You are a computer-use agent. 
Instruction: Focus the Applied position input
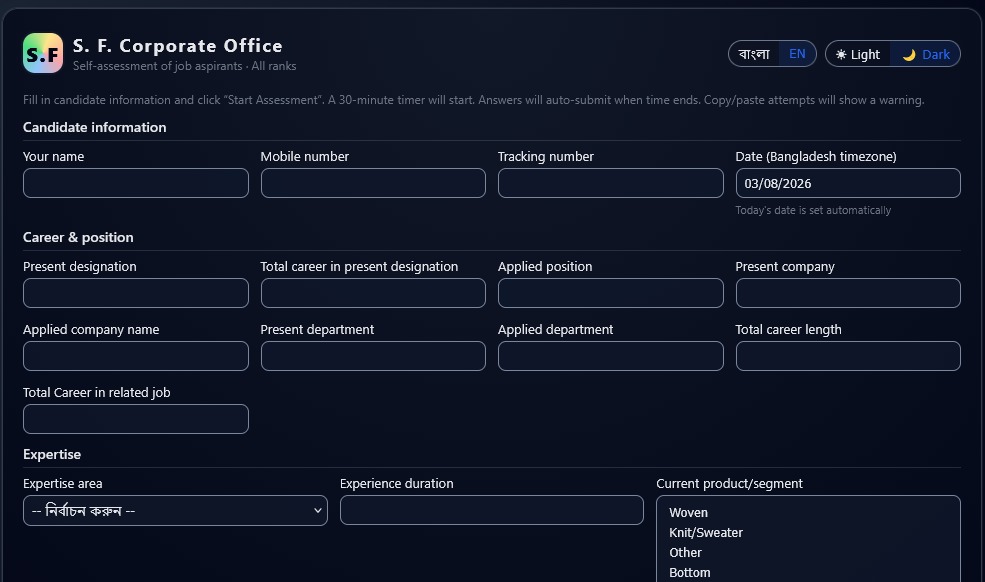pos(611,293)
